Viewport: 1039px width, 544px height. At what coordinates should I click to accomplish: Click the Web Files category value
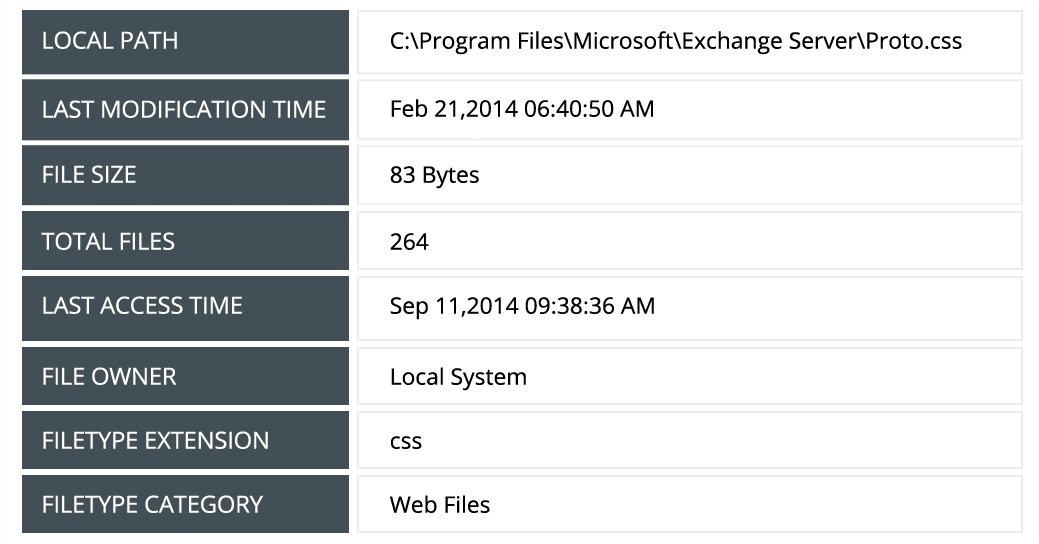click(x=440, y=504)
